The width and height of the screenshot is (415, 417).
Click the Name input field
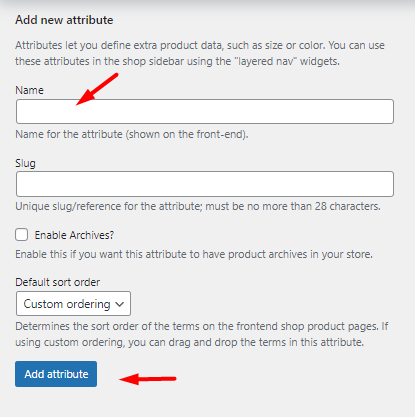(205, 111)
